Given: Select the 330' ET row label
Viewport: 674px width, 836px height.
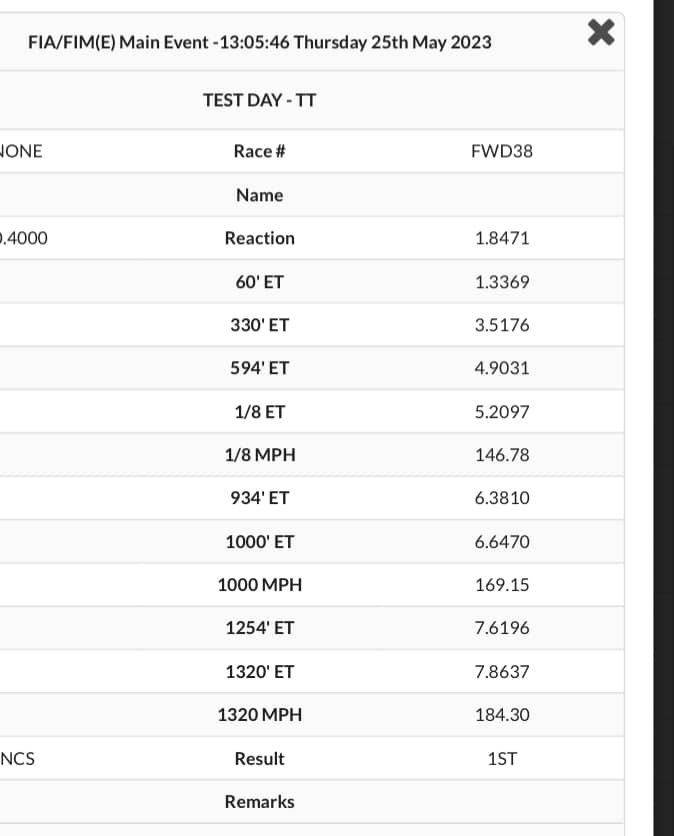Looking at the screenshot, I should pos(260,325).
